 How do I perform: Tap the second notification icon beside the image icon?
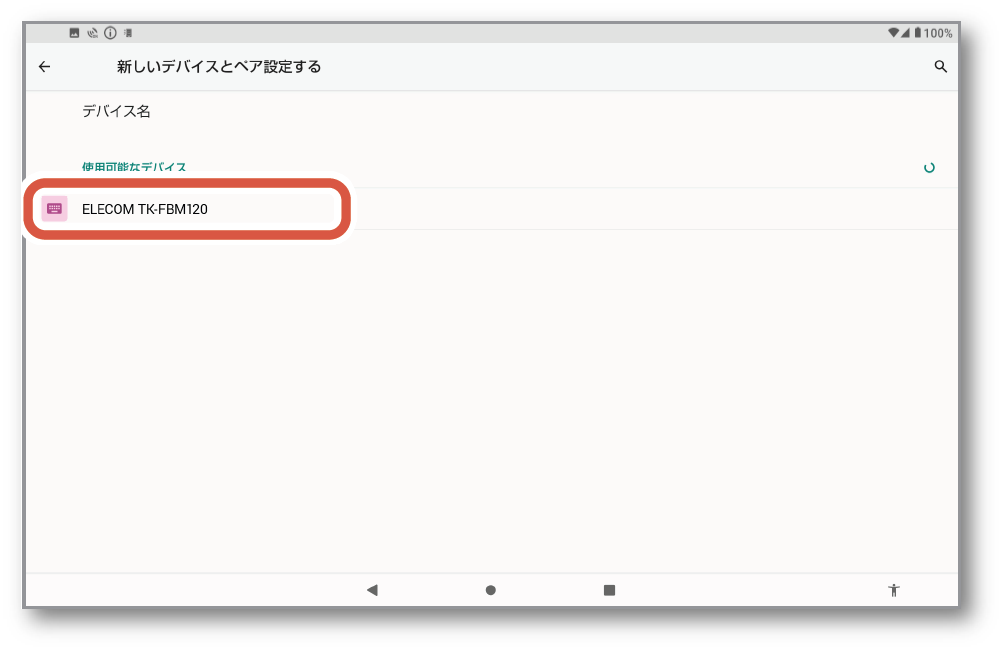pos(92,33)
